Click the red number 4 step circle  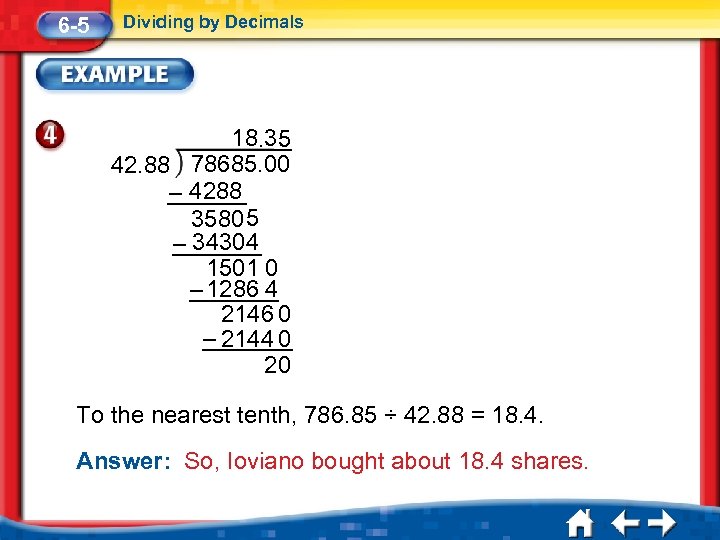click(50, 135)
